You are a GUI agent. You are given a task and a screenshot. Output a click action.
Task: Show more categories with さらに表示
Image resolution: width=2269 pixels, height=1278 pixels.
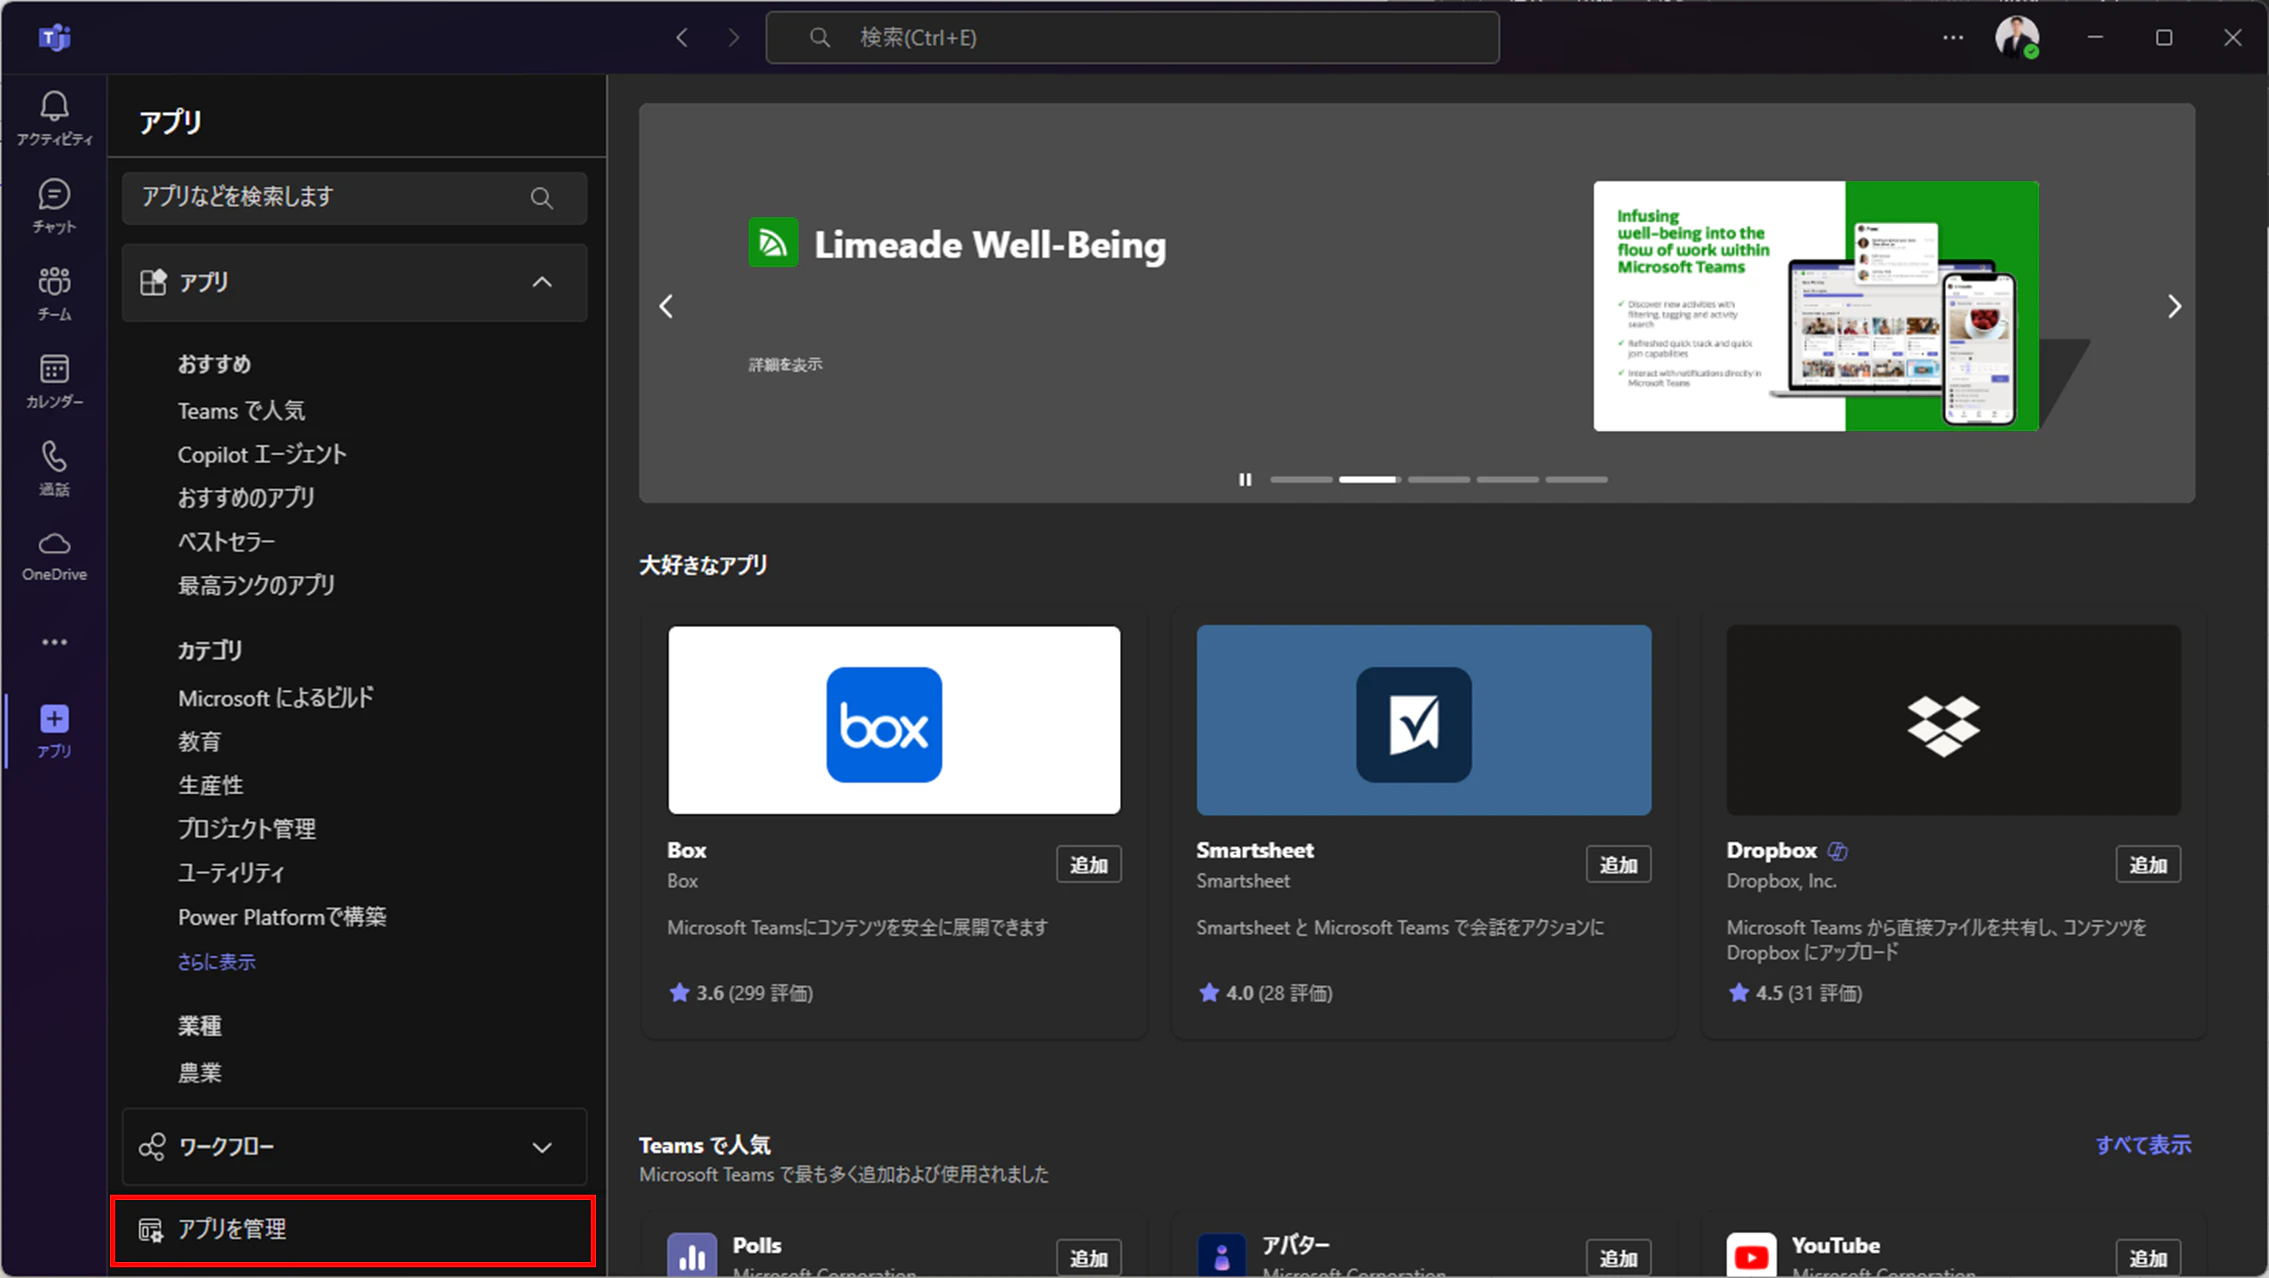217,962
